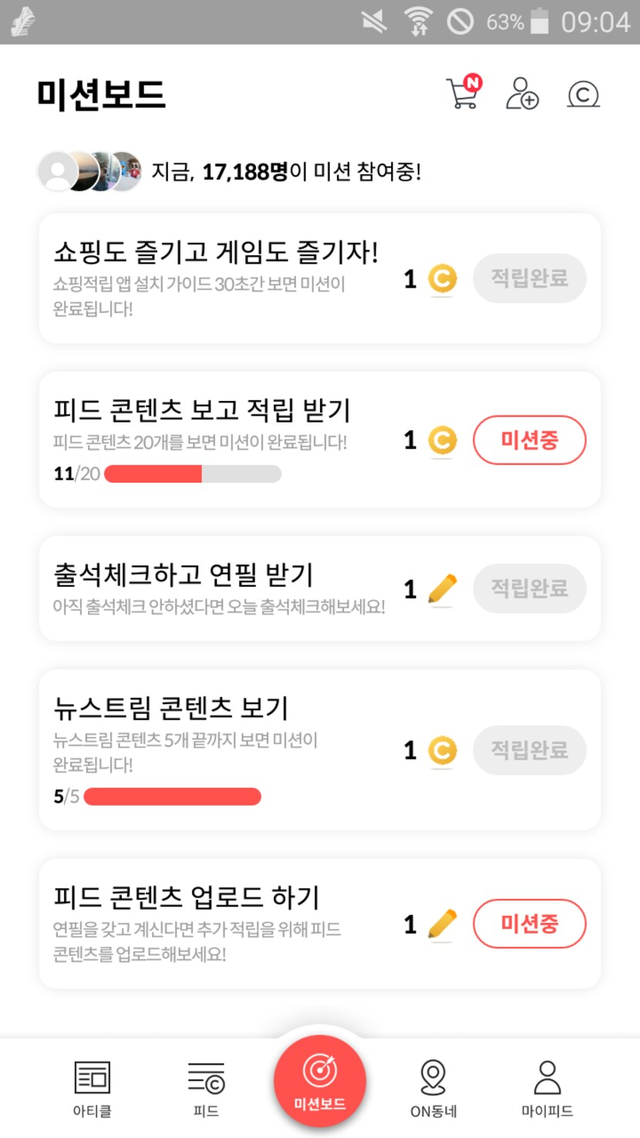Image resolution: width=640 pixels, height=1138 pixels.
Task: Tap the gold coin on 피드 콘텐츠 보고 적립 받기
Action: 442,440
